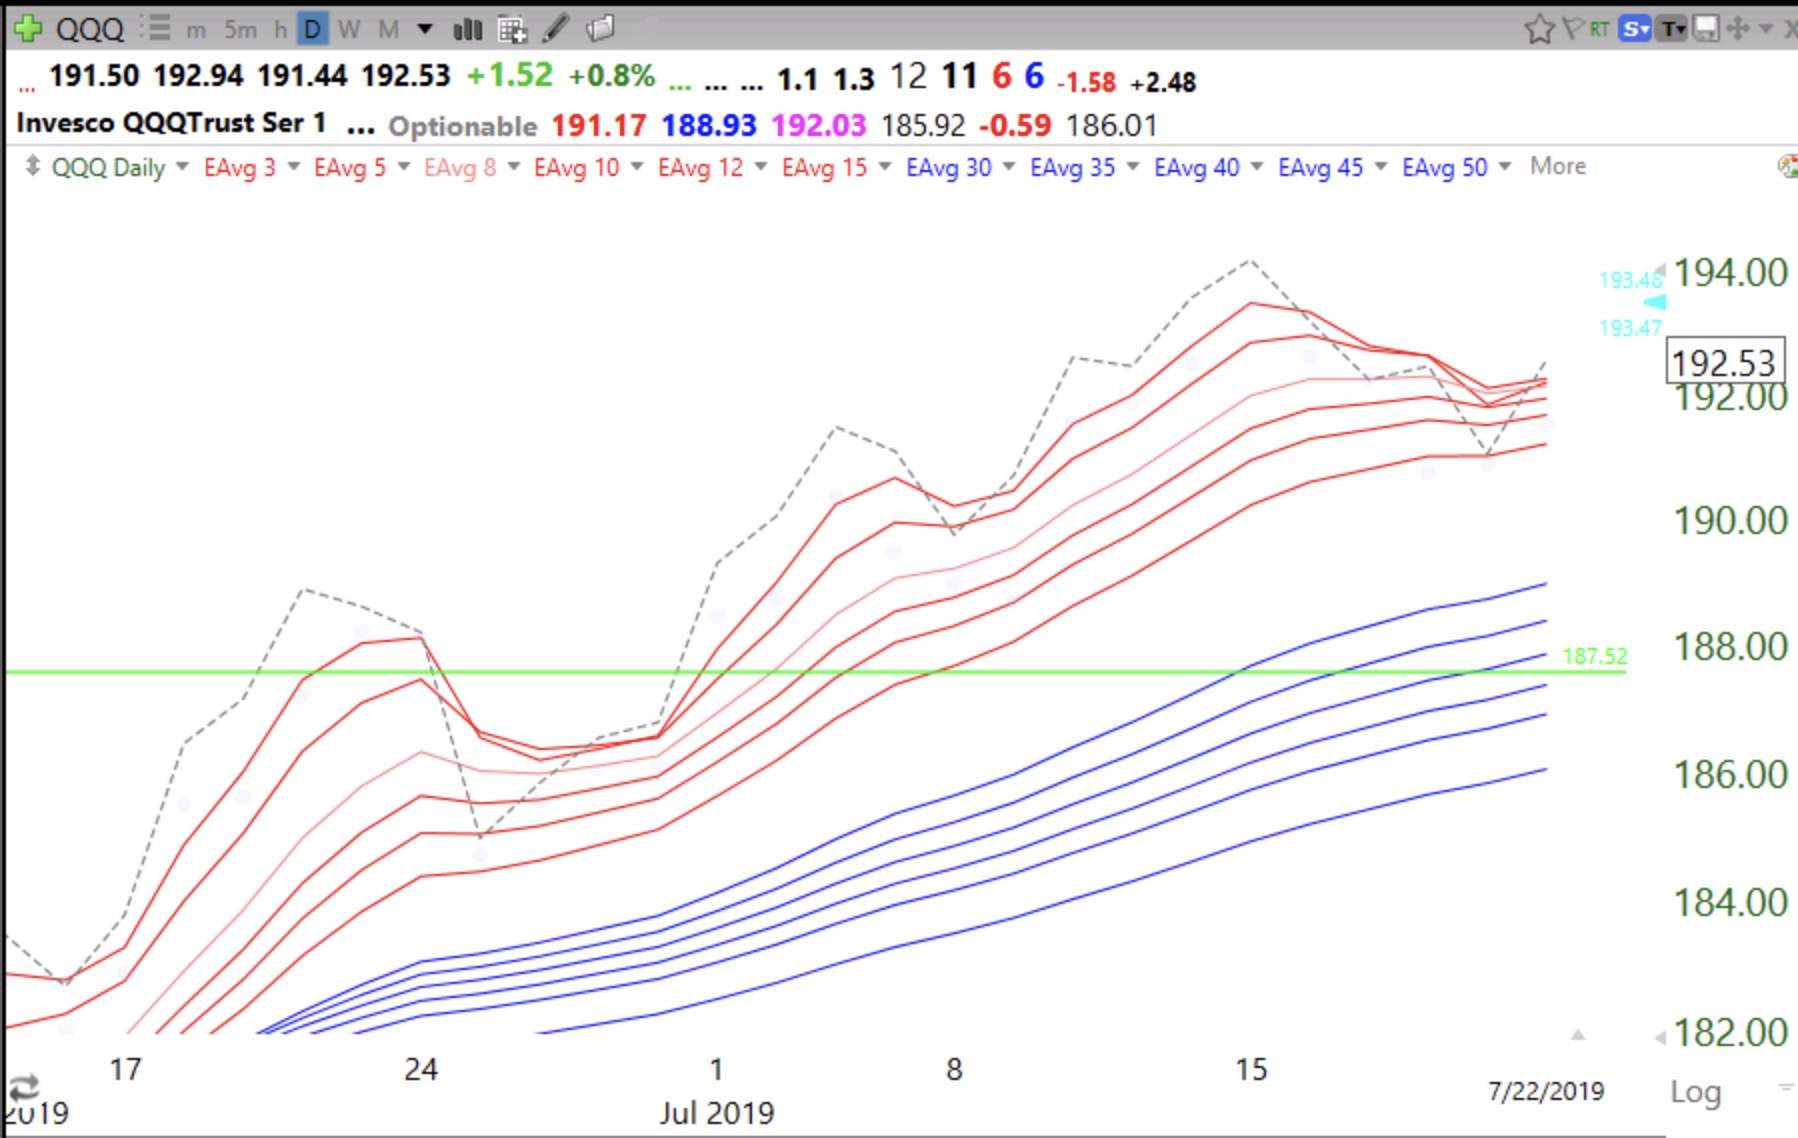Screen dimensions: 1798x1138
Task: Select the hourly 'h' timeframe
Action: coord(281,30)
